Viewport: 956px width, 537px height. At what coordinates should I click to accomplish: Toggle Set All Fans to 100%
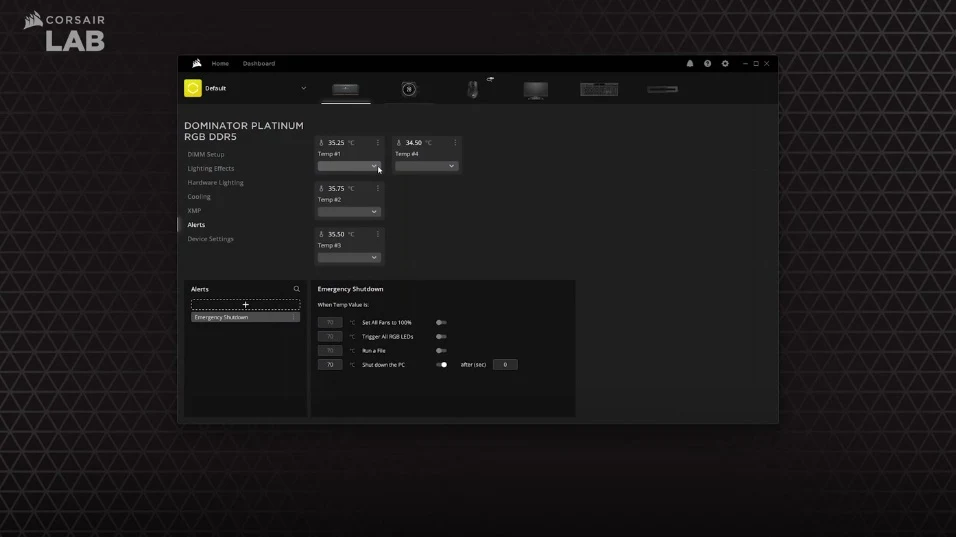coord(441,322)
